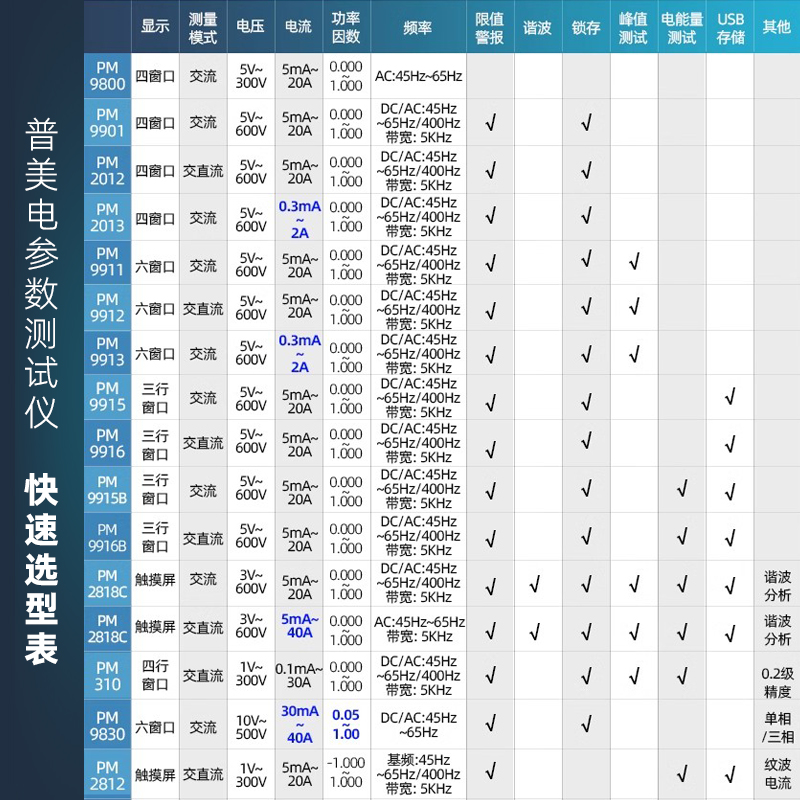Click the 电能量测试 column header
800x800 pixels.
(x=682, y=26)
